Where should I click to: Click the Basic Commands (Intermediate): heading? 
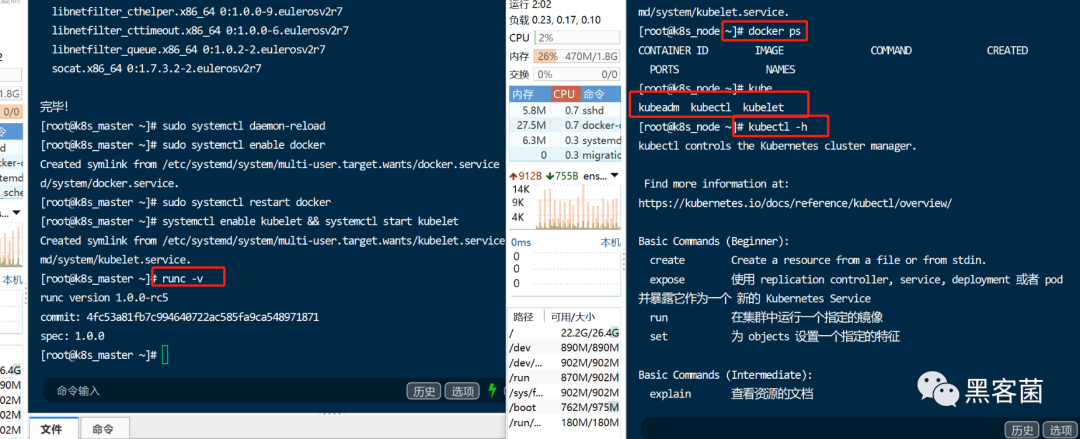[x=725, y=375]
